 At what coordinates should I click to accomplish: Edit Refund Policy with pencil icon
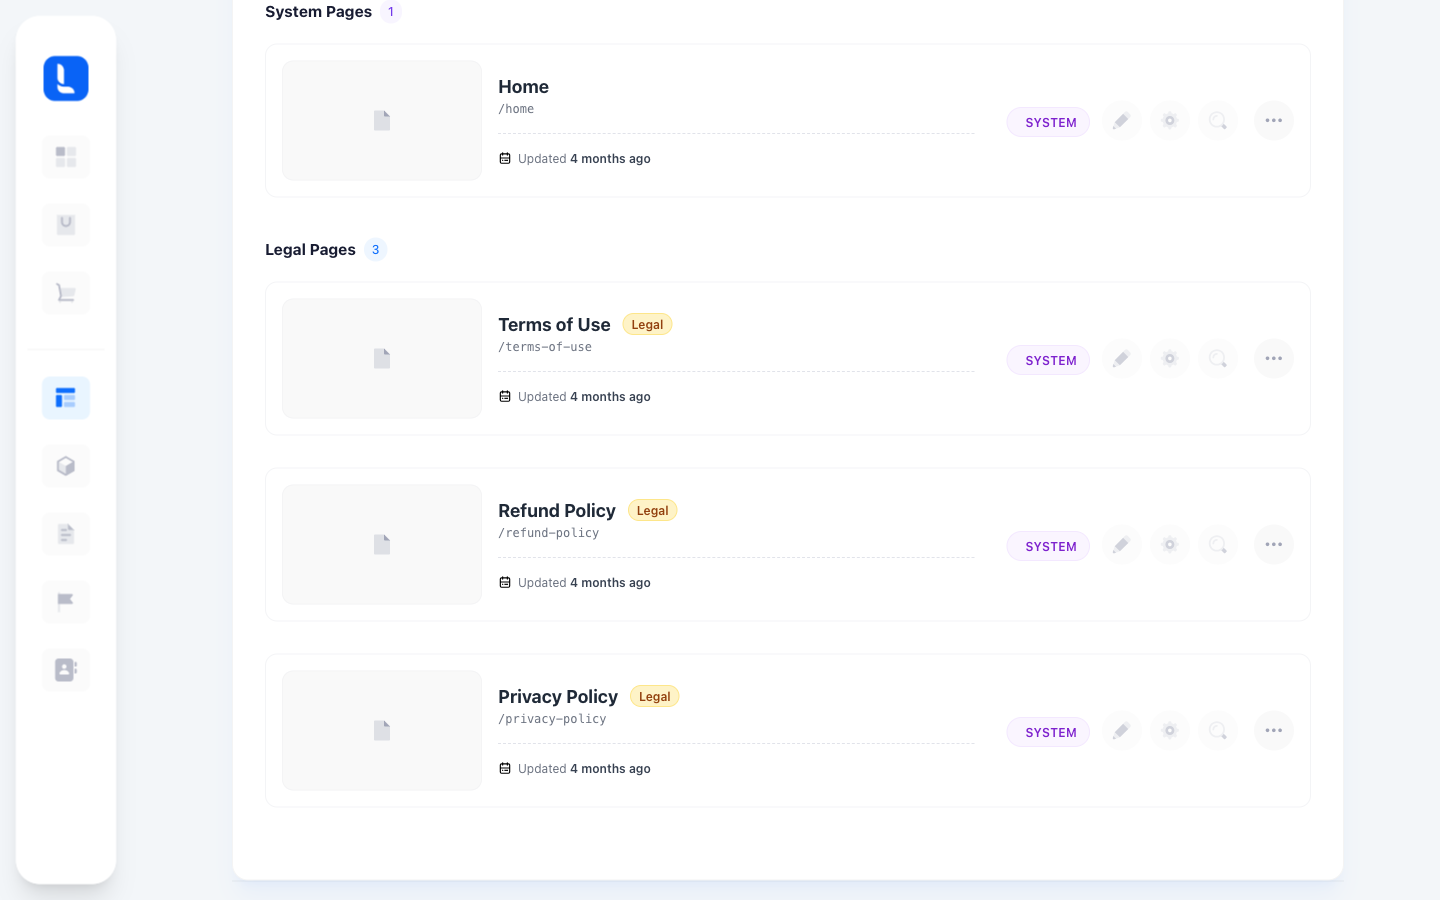click(x=1122, y=545)
